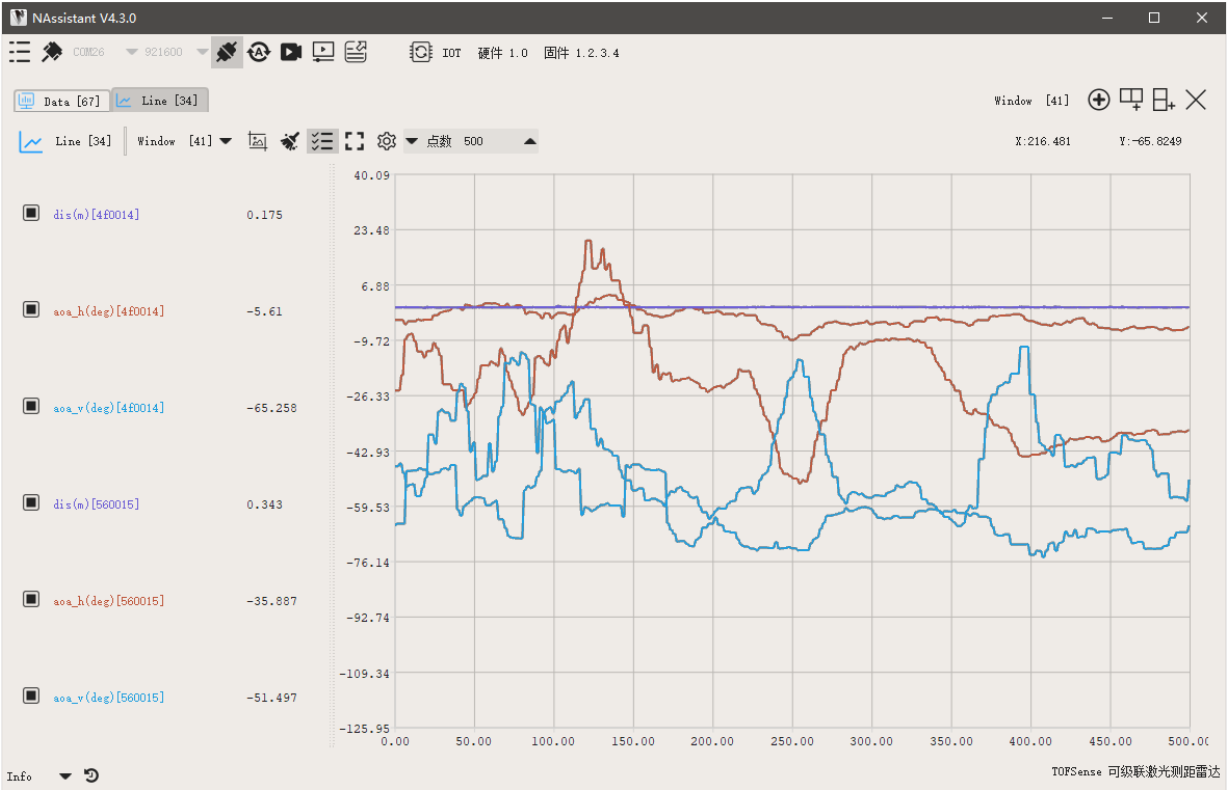Click the TOFSense link text

click(x=1077, y=772)
